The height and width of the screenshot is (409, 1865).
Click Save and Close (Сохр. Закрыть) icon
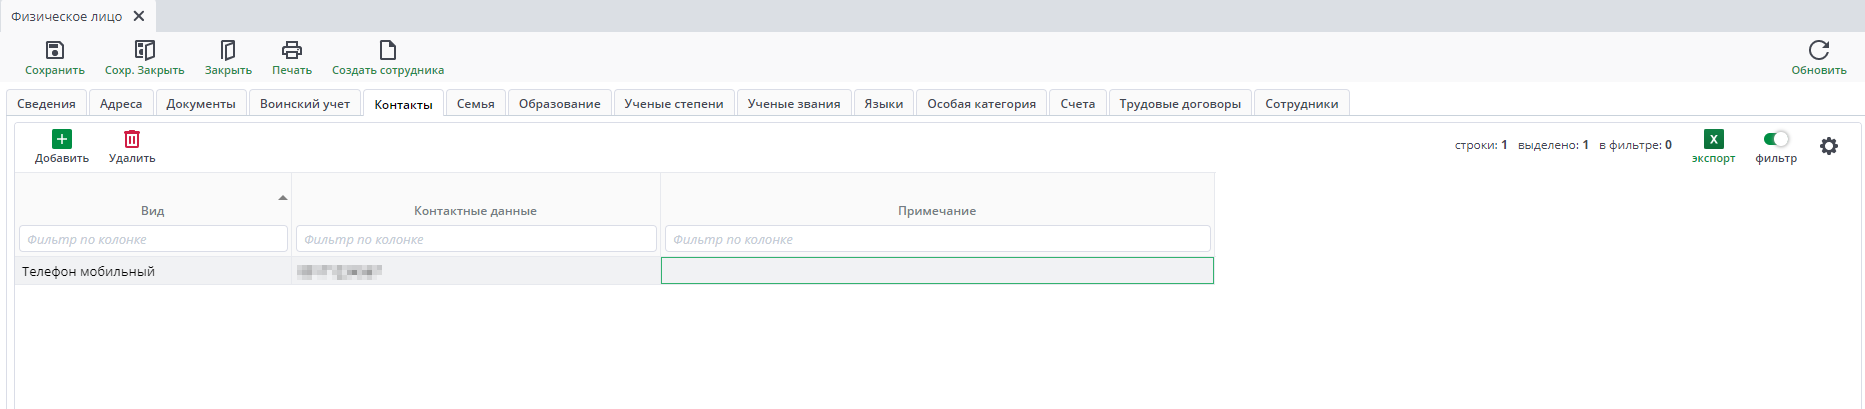tap(145, 50)
